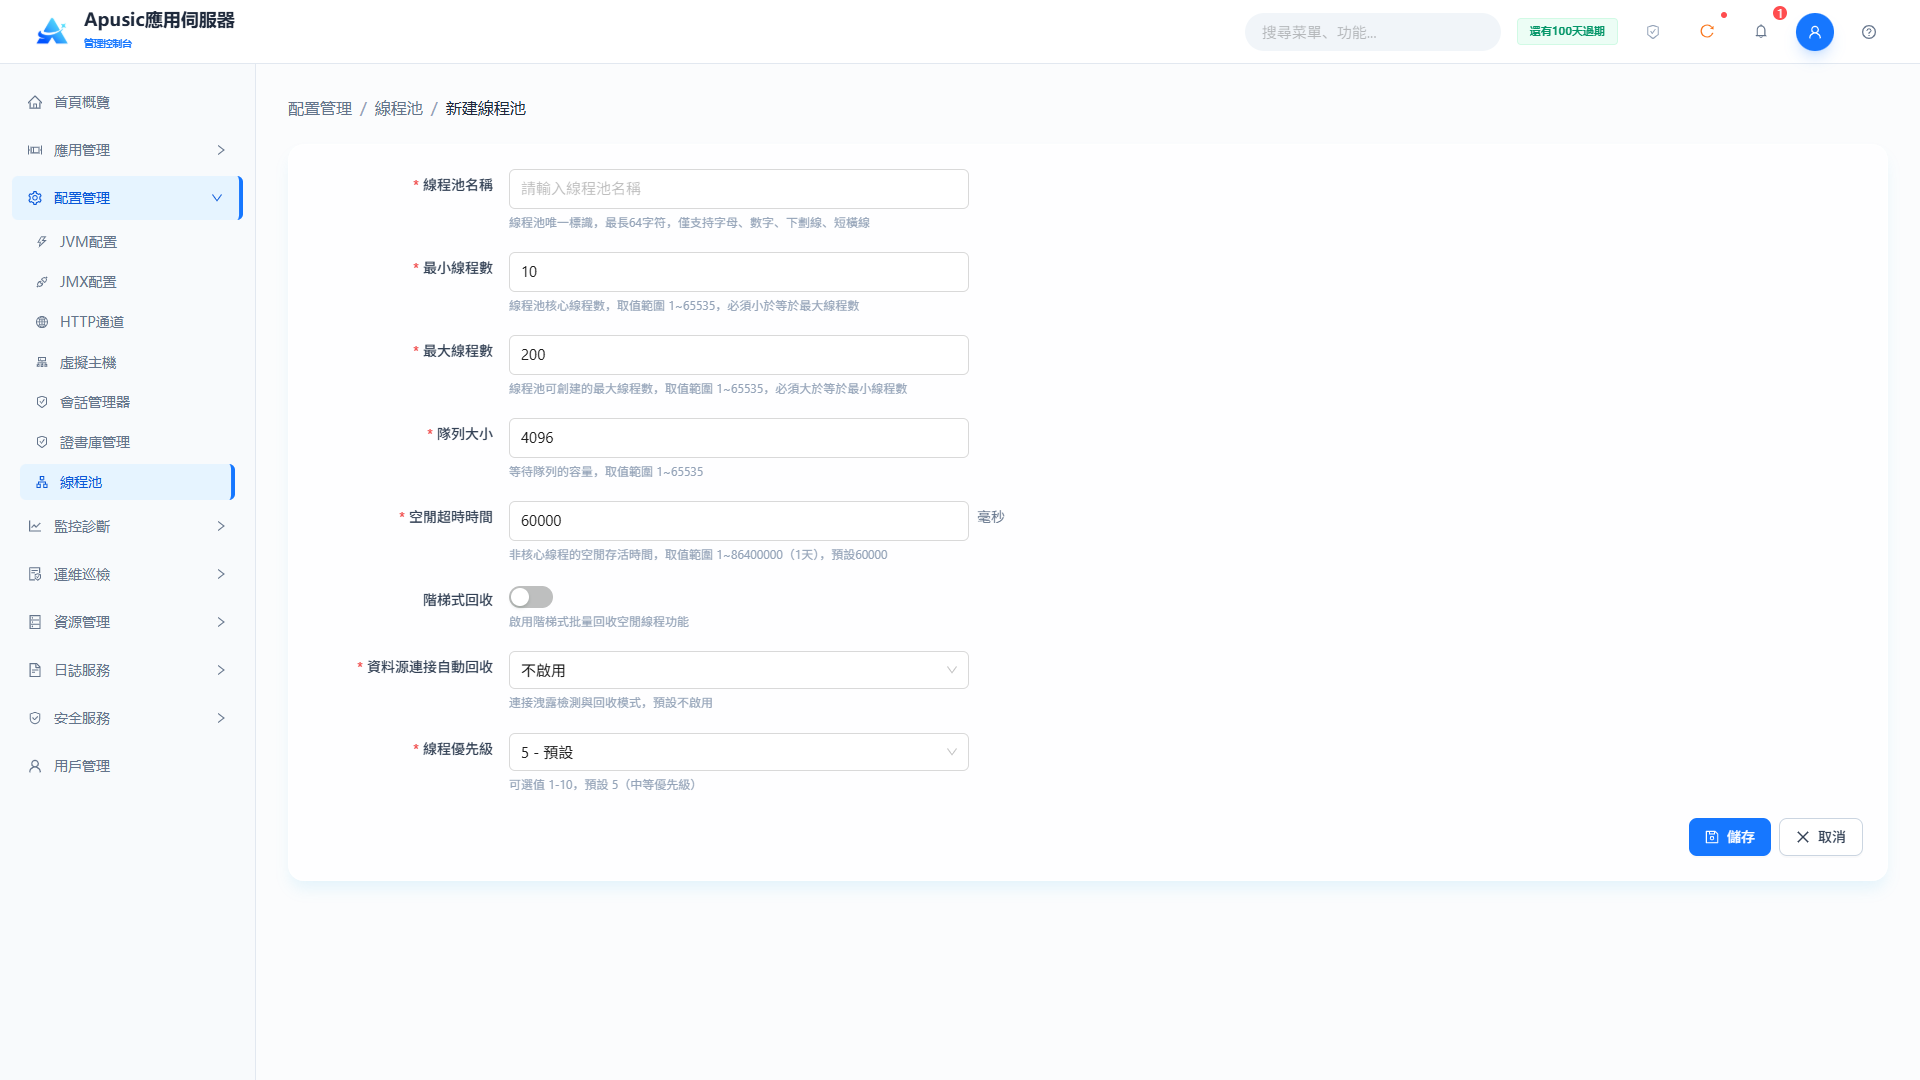Click the gear icon beside 配置管理

tap(35, 198)
